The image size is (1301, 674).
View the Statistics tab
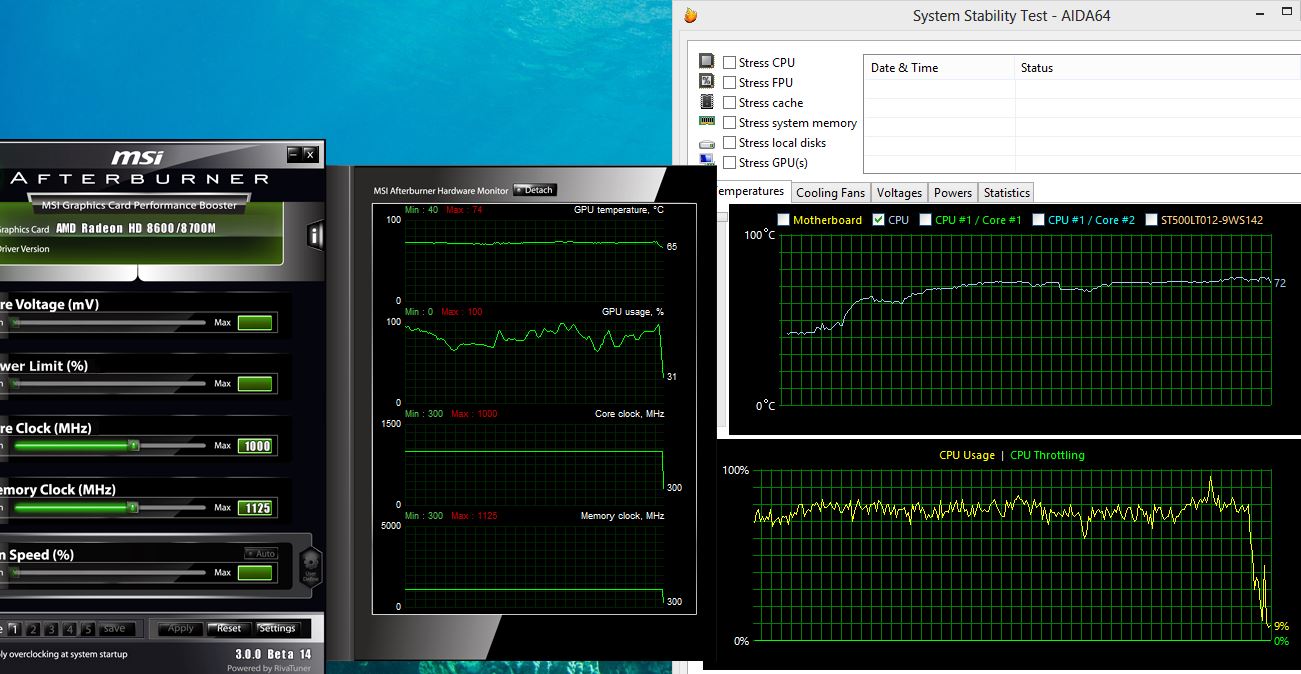click(1006, 193)
